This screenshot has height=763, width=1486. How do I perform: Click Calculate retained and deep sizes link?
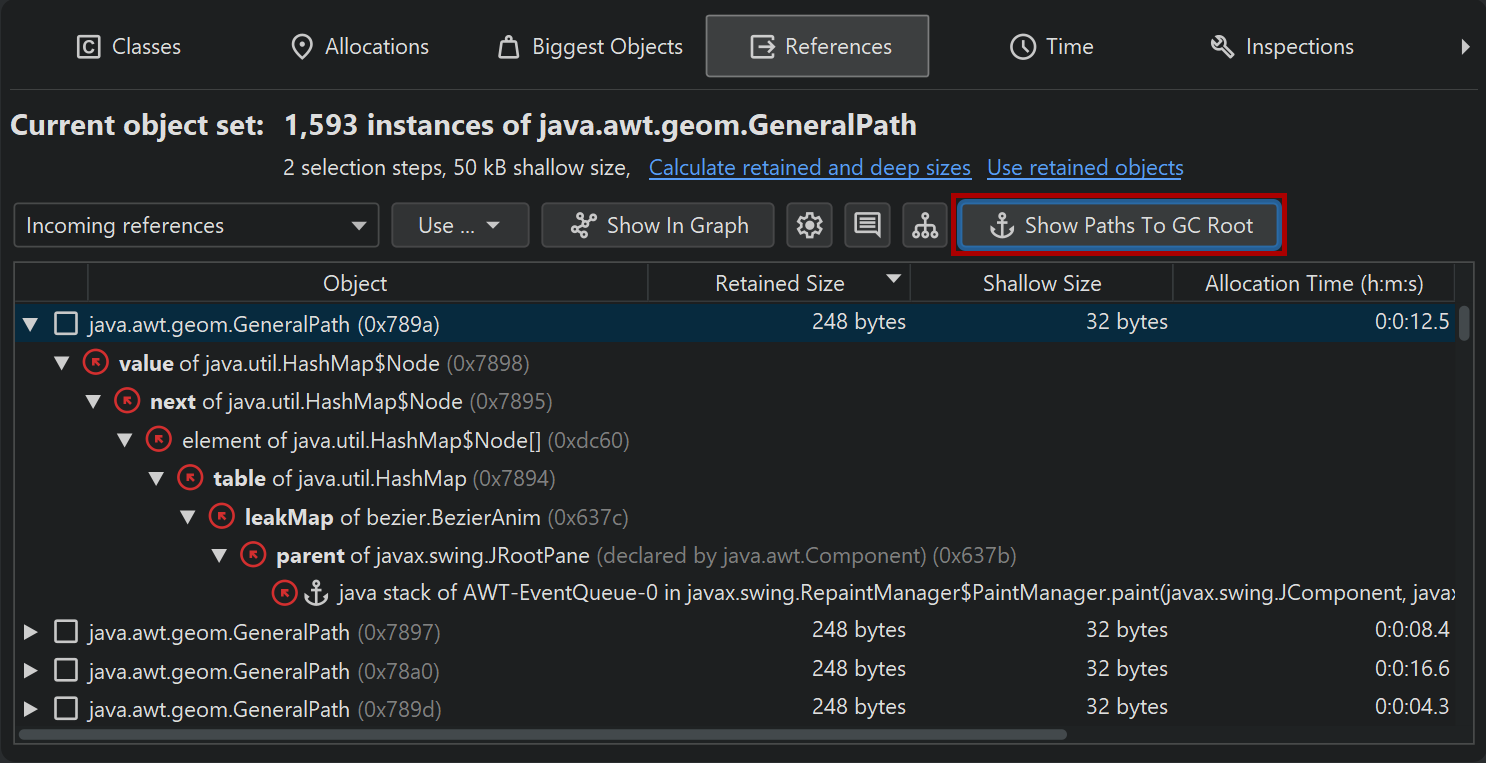(x=809, y=168)
